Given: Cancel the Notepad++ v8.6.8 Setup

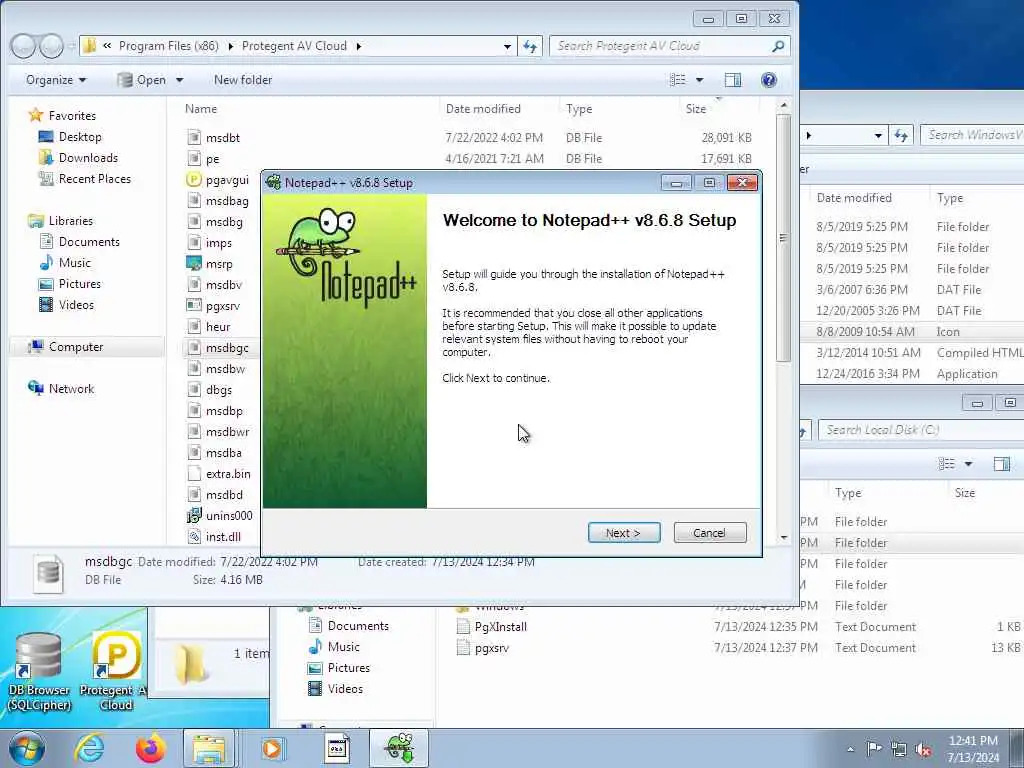Looking at the screenshot, I should [x=709, y=533].
